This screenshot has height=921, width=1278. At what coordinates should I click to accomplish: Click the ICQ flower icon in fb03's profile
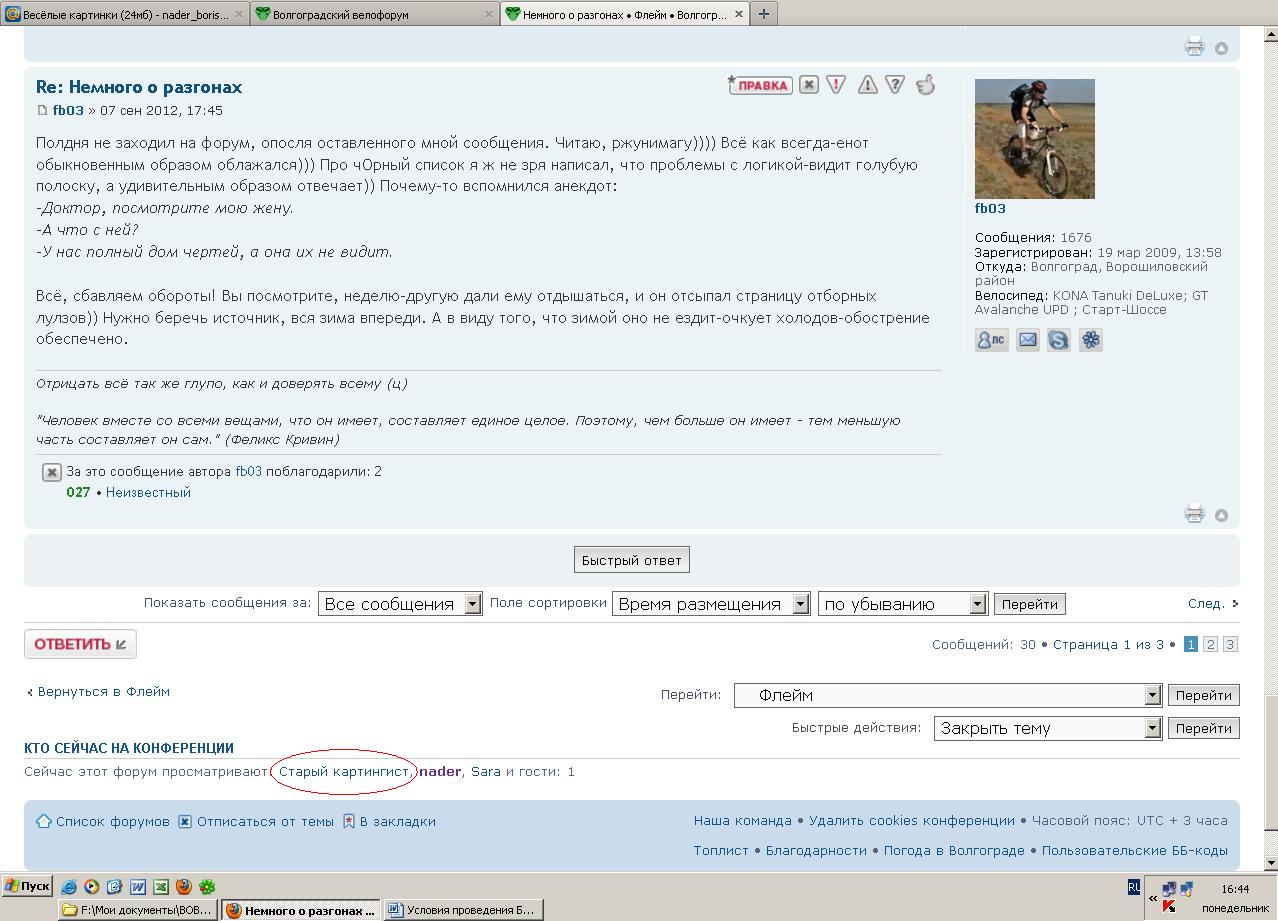[x=1090, y=340]
